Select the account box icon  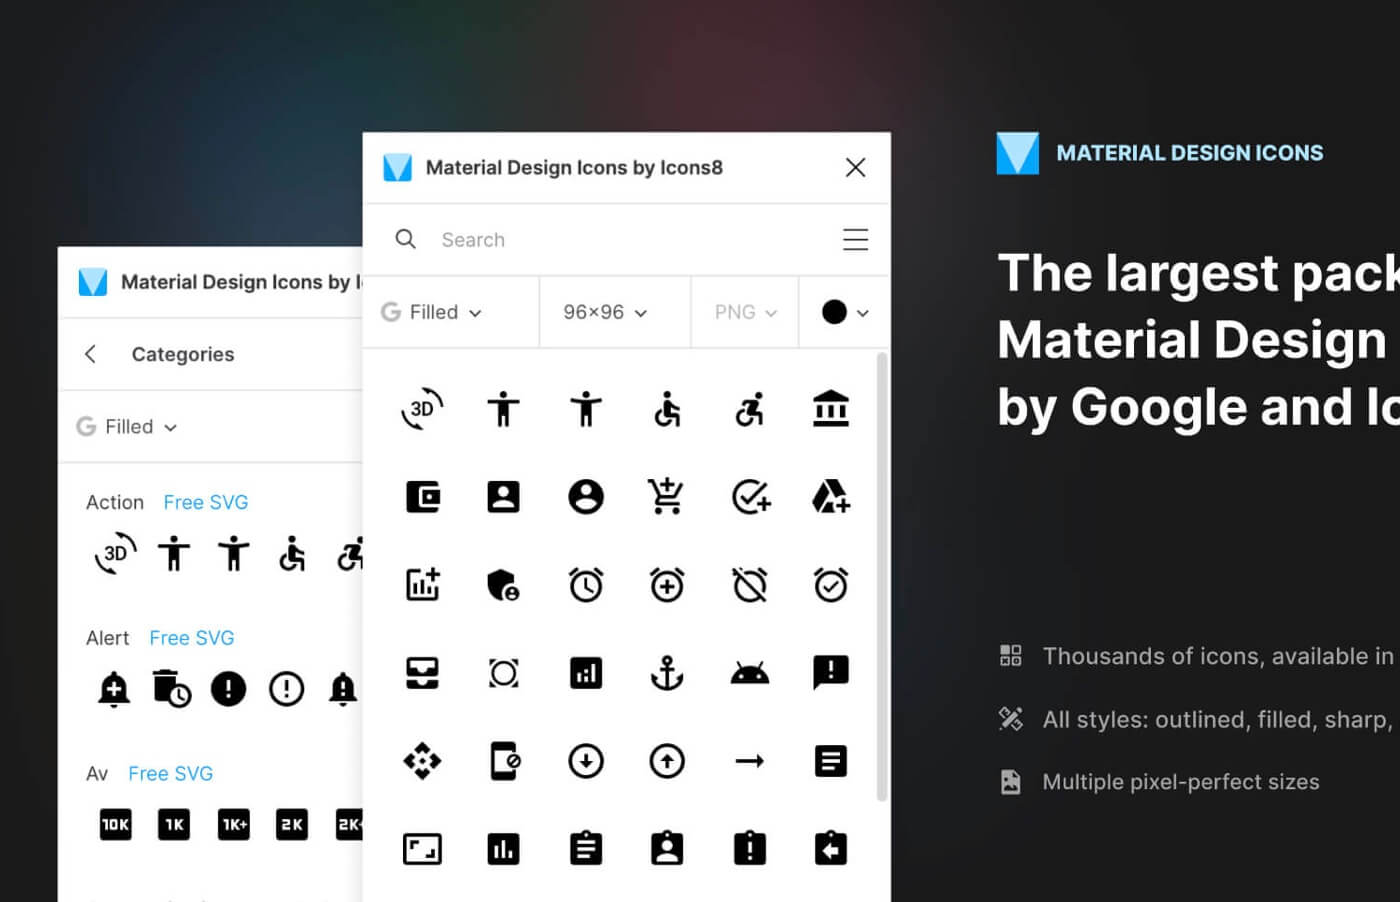pyautogui.click(x=503, y=497)
